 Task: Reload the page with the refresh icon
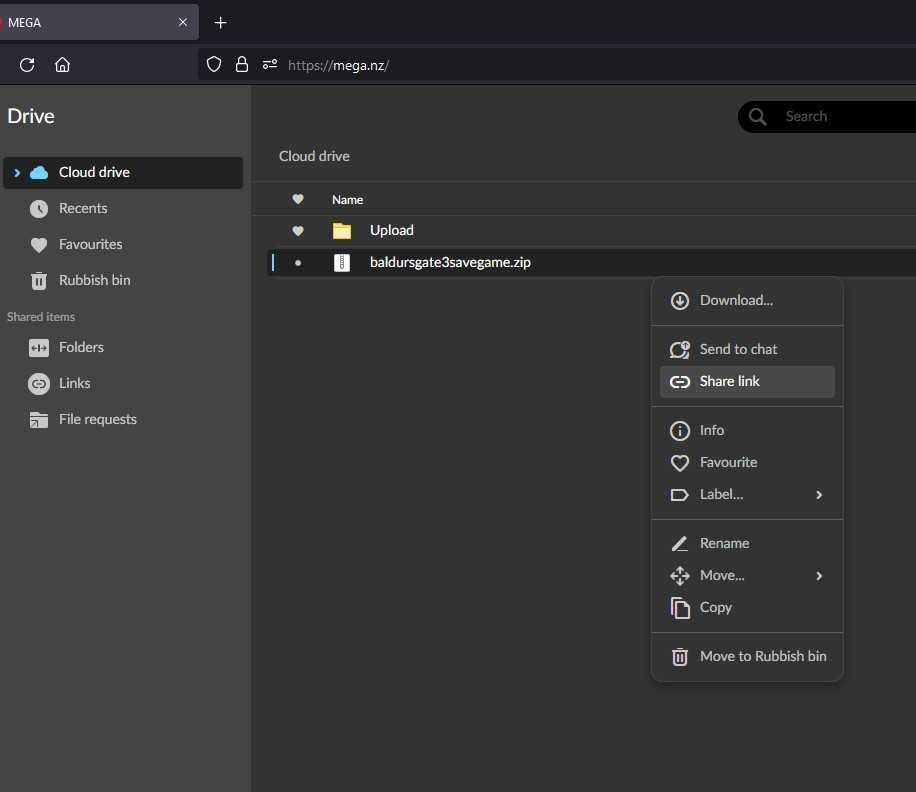pos(27,65)
